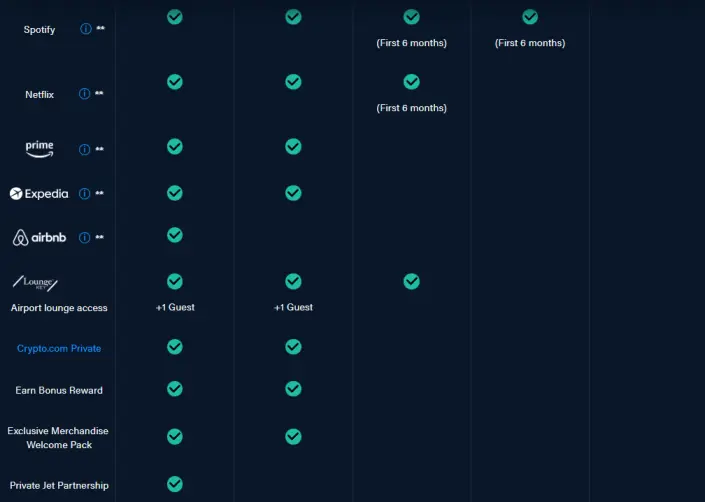Click the lounge access checkmark in the third column
The width and height of the screenshot is (705, 502).
411,281
